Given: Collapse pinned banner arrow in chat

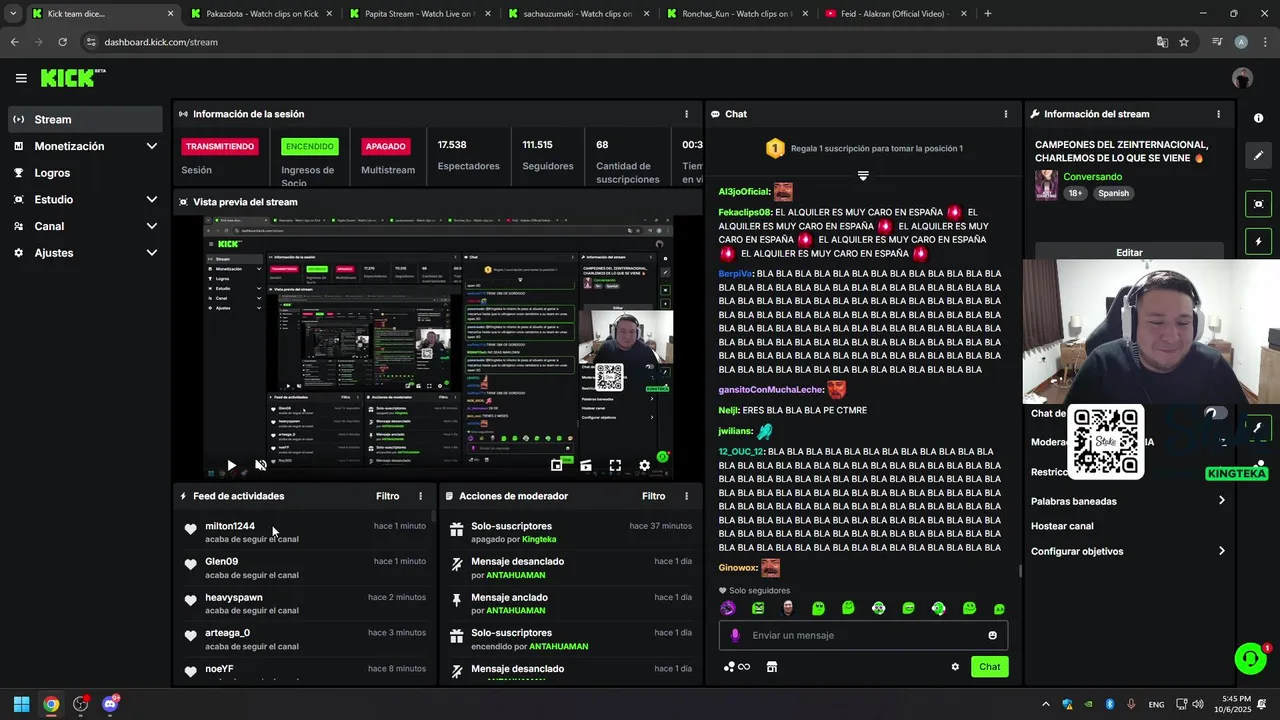Looking at the screenshot, I should pos(863,175).
